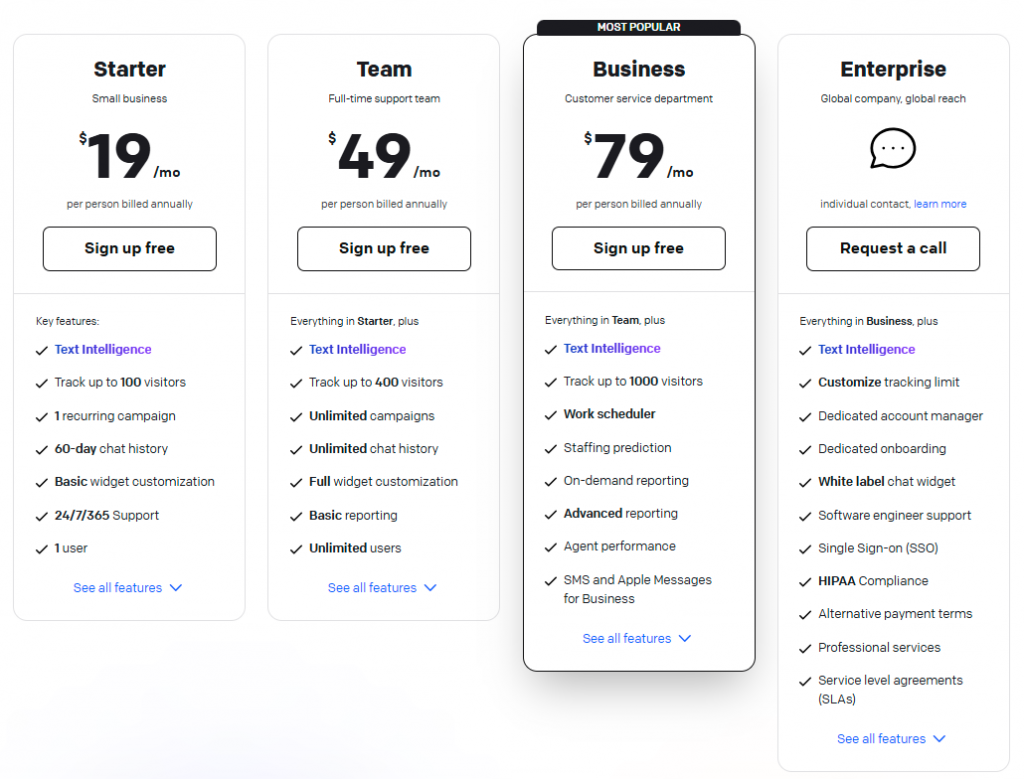
Task: Click the chat bubble icon in Enterprise card
Action: pos(892,148)
